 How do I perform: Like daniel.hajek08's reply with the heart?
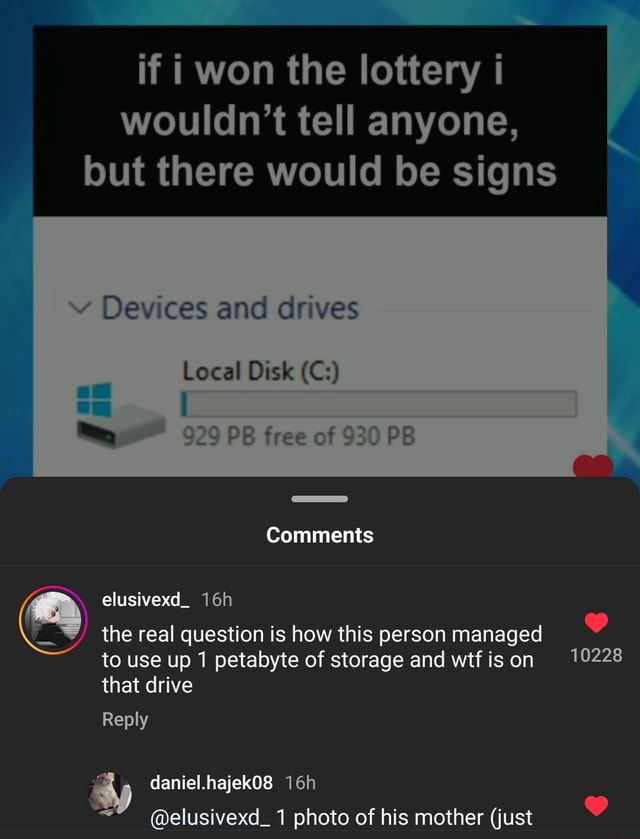[596, 806]
